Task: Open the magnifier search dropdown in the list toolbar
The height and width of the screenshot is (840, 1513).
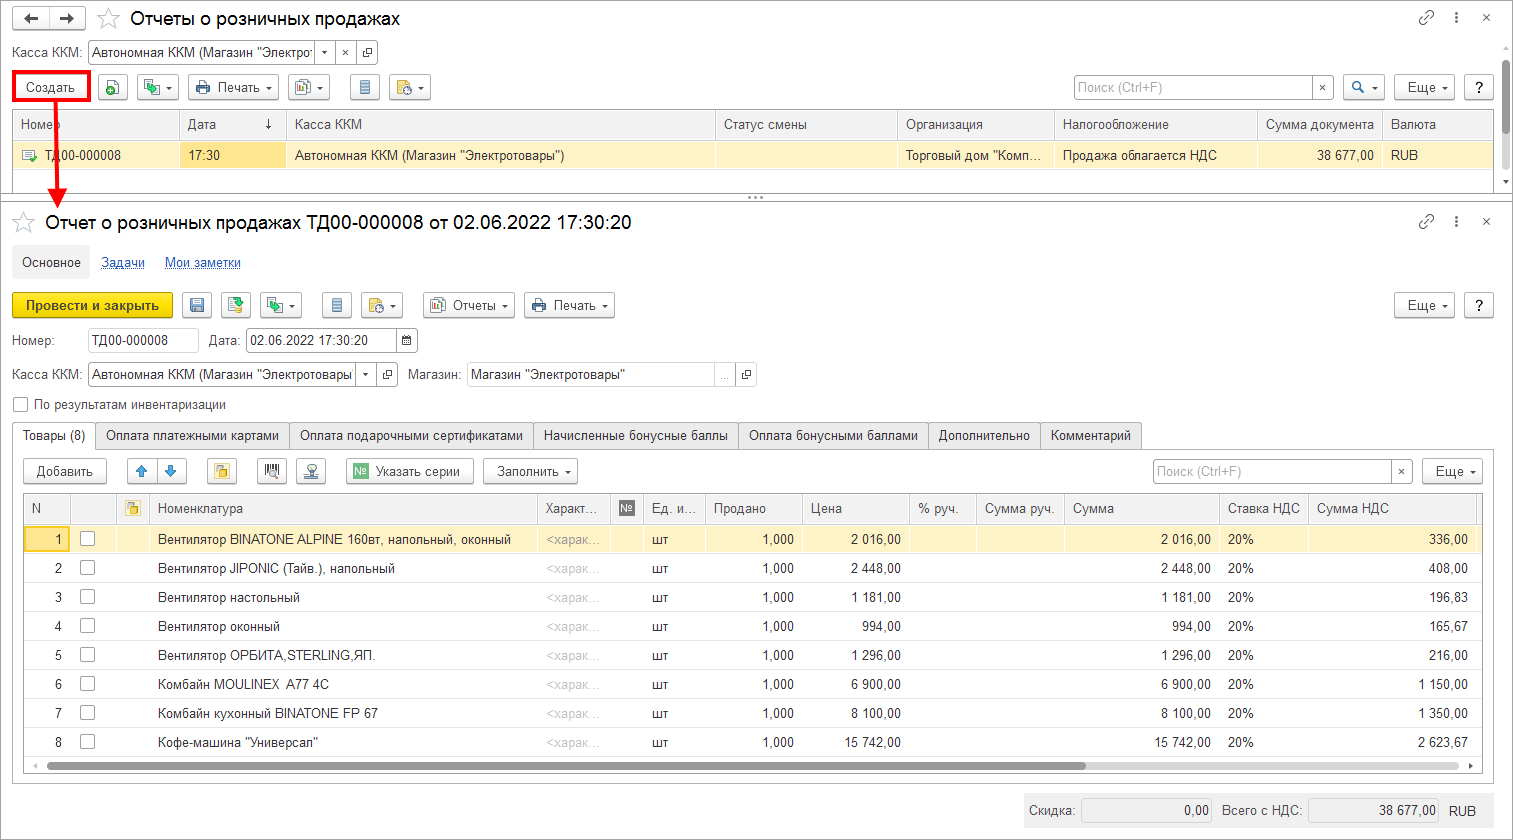Action: [1364, 88]
